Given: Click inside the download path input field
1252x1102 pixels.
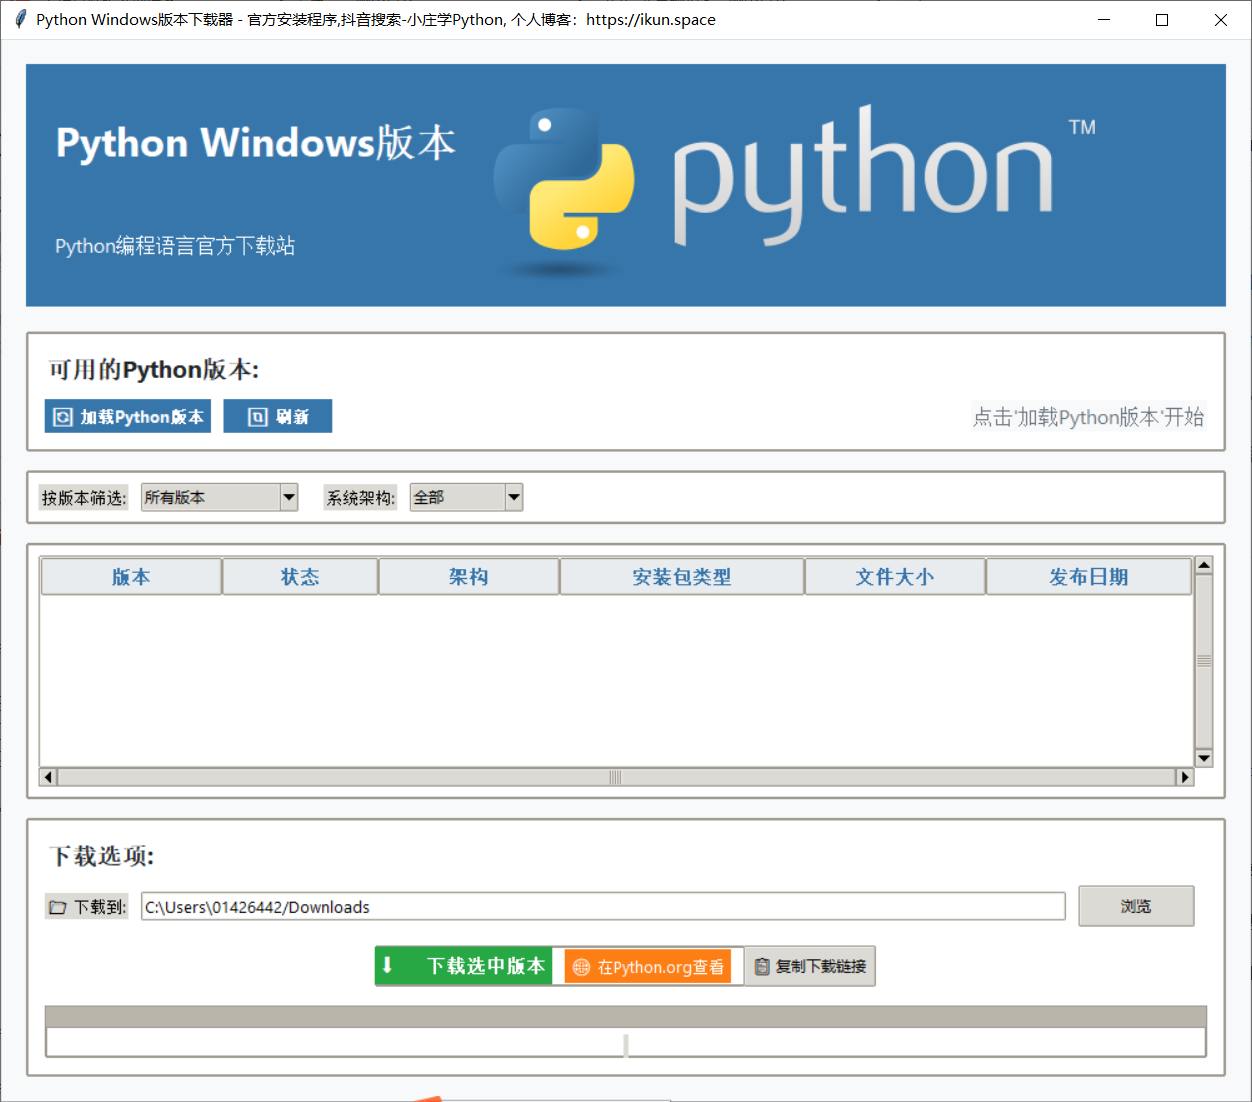Looking at the screenshot, I should [600, 906].
